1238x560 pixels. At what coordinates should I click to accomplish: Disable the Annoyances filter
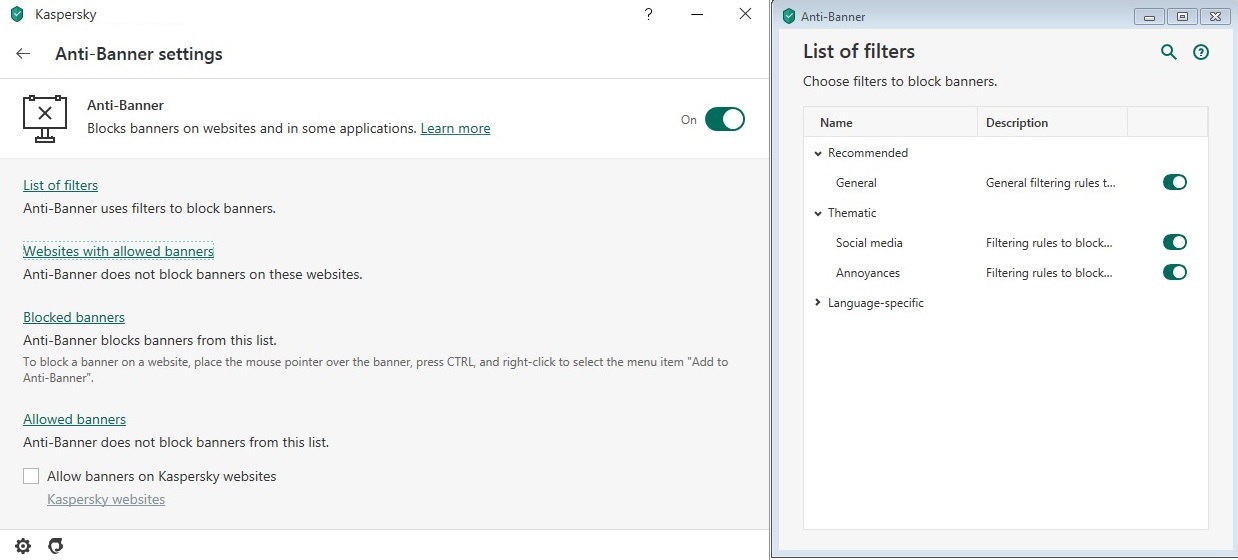(x=1175, y=272)
